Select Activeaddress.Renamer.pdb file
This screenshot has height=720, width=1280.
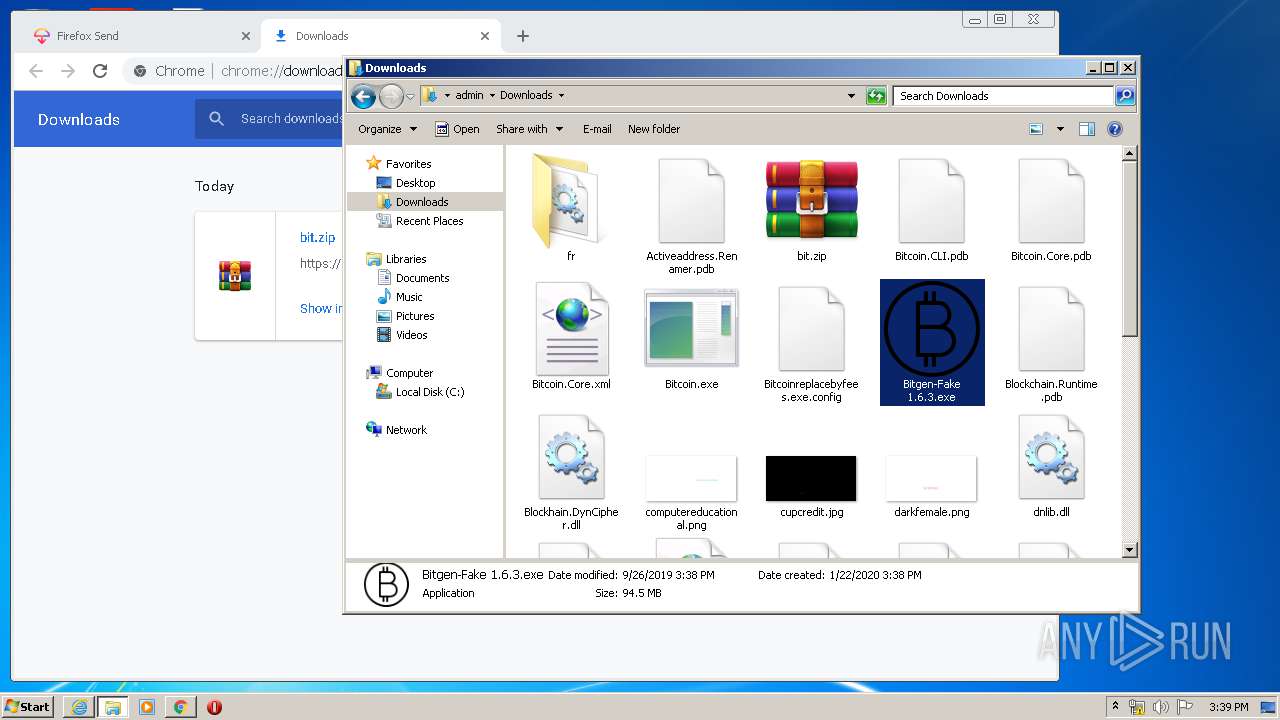(691, 216)
